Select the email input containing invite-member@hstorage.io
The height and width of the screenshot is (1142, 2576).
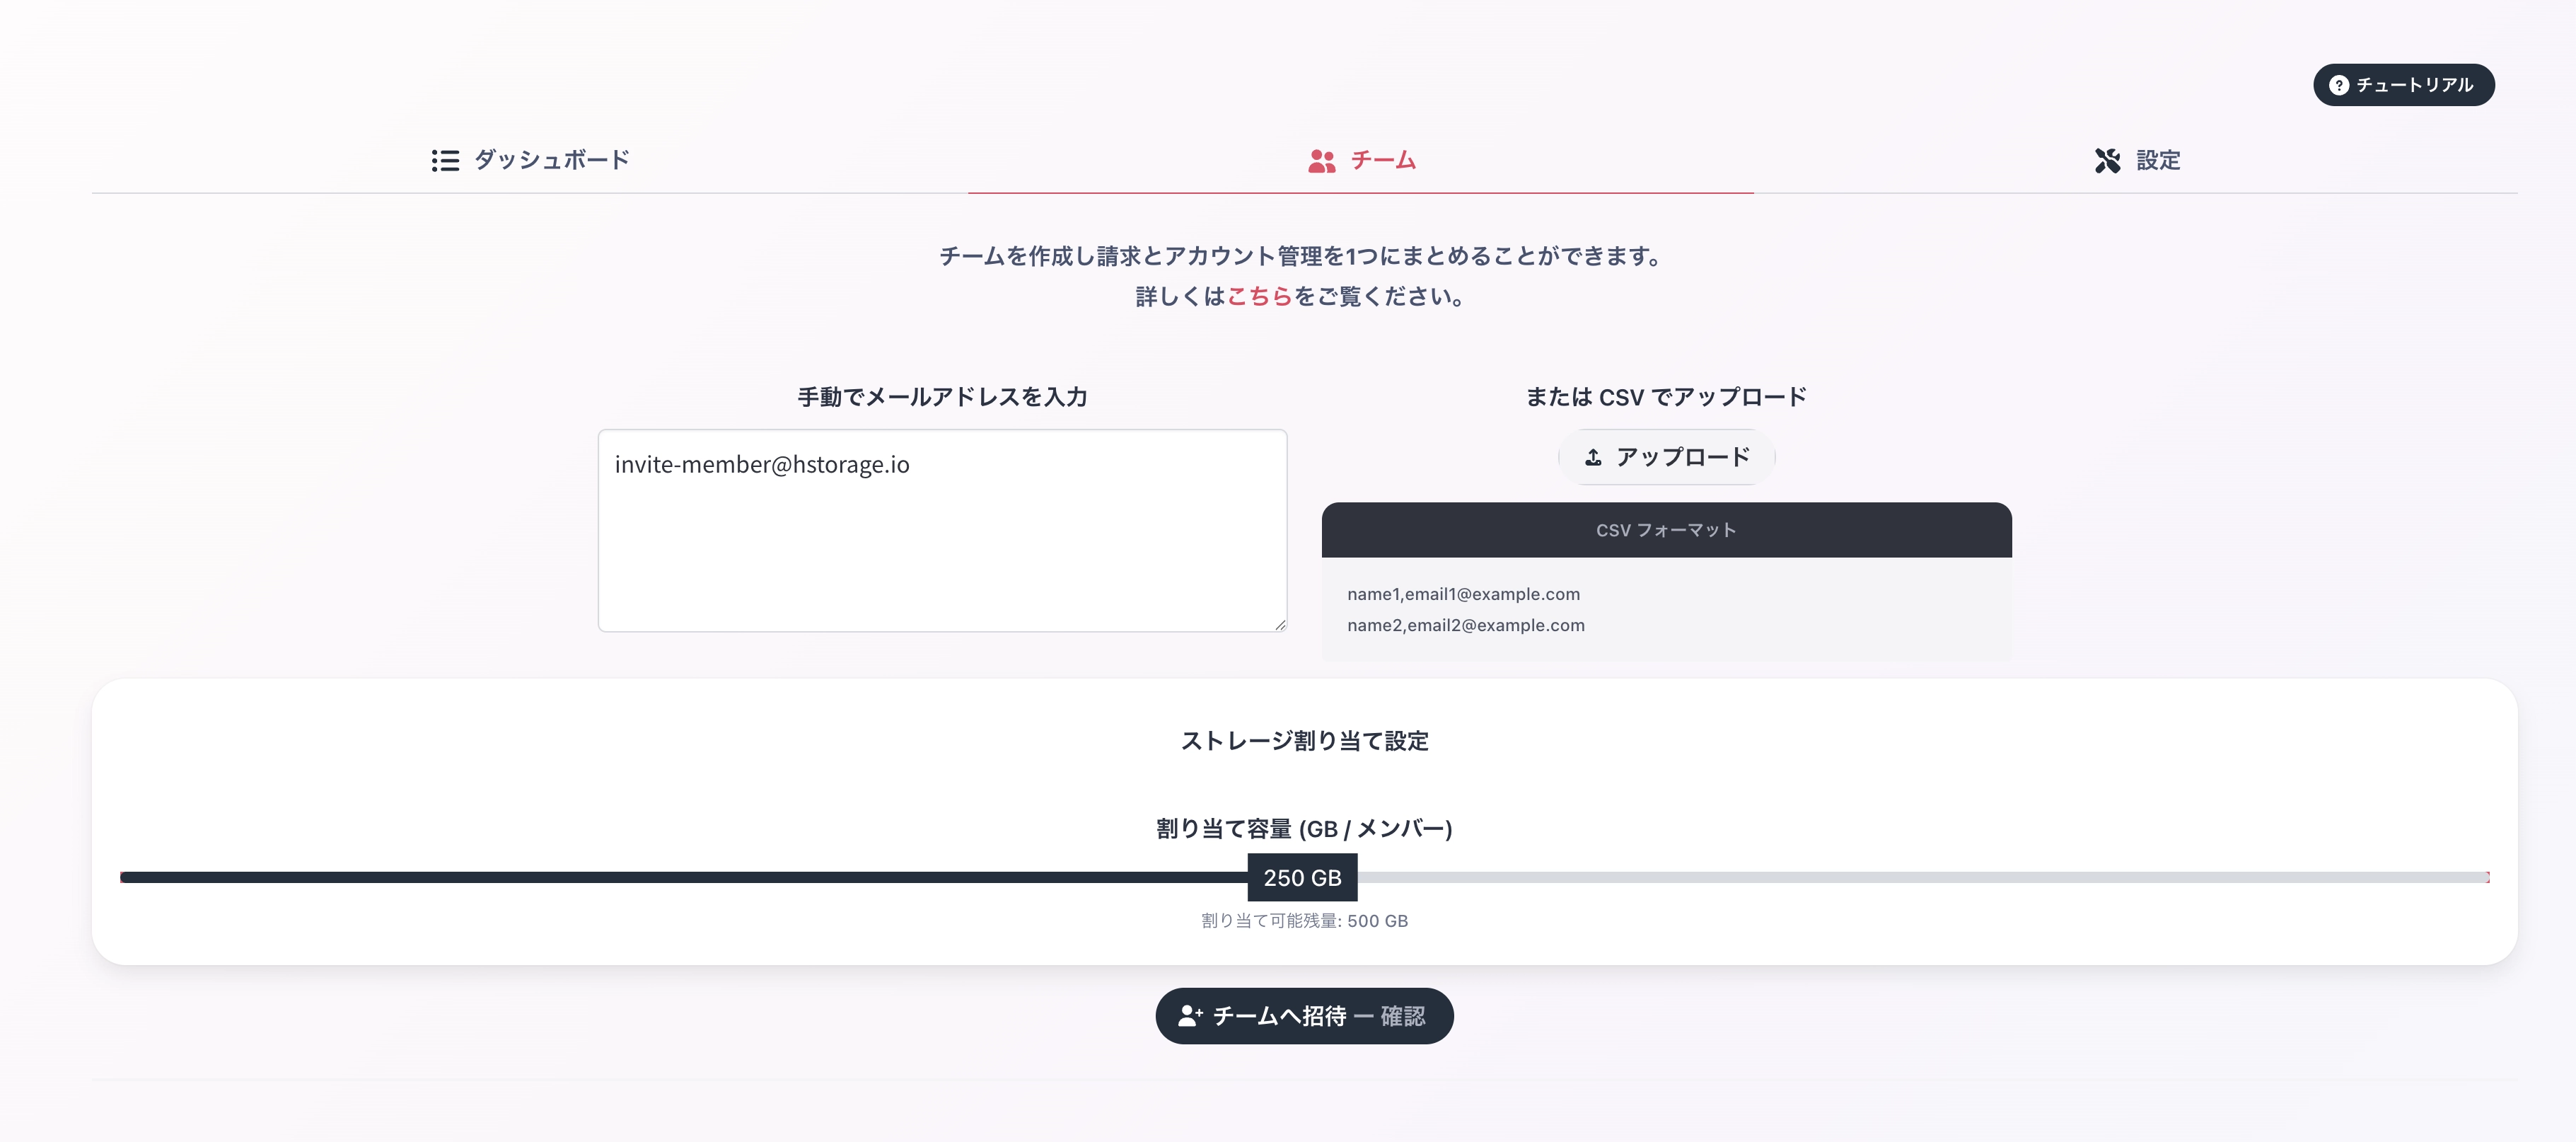(941, 530)
